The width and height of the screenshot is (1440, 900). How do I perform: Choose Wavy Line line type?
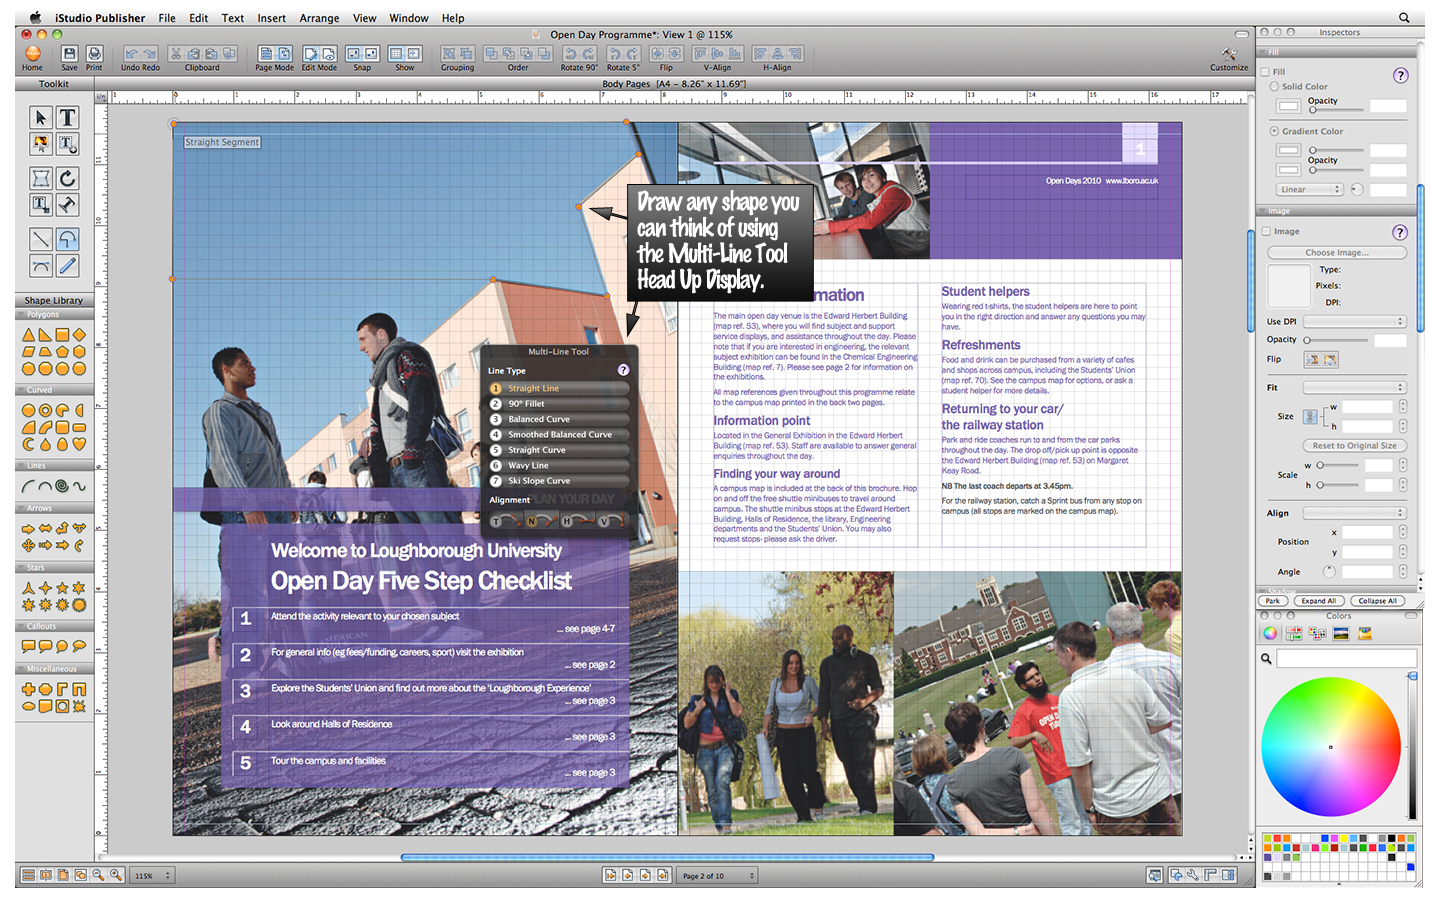(x=559, y=465)
